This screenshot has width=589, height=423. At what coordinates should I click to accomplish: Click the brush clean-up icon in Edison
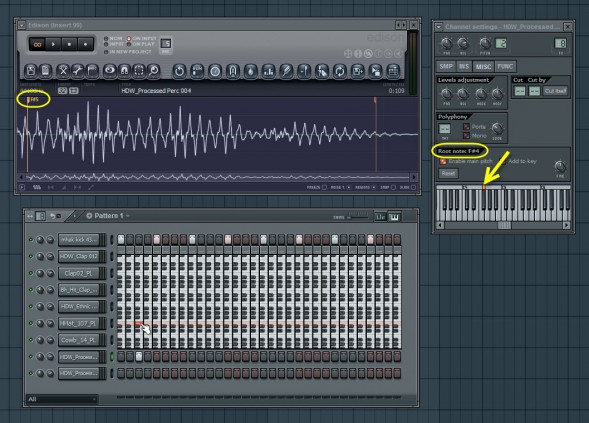286,71
